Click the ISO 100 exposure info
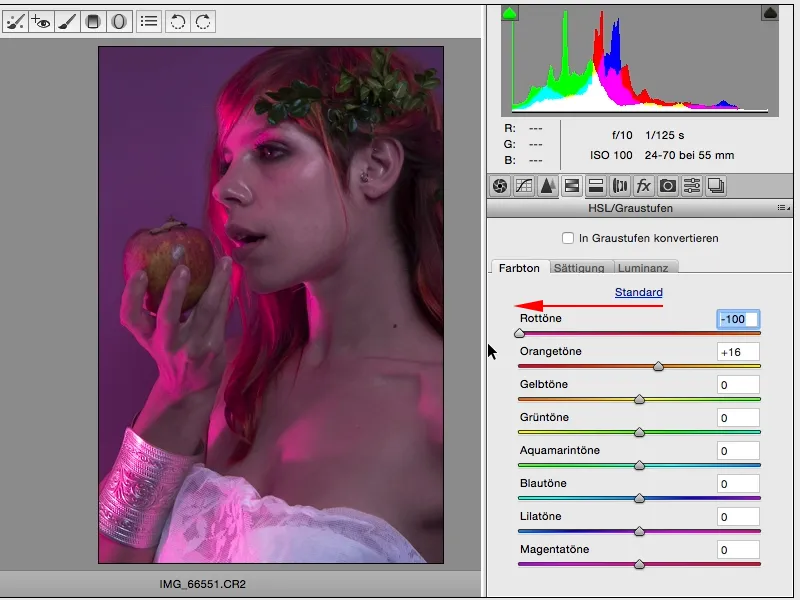The width and height of the screenshot is (800, 600). pyautogui.click(x=611, y=155)
